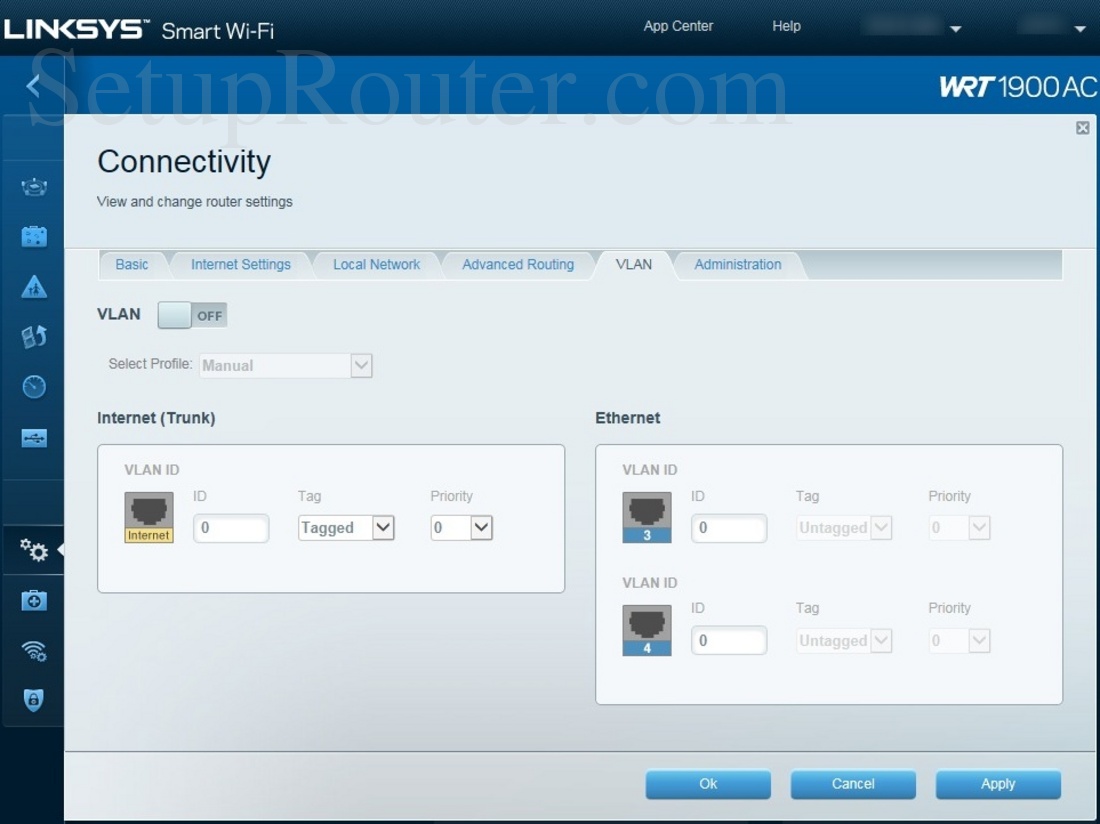Viewport: 1100px width, 824px height.
Task: Open the Troubleshooting medical kit icon
Action: tap(34, 600)
